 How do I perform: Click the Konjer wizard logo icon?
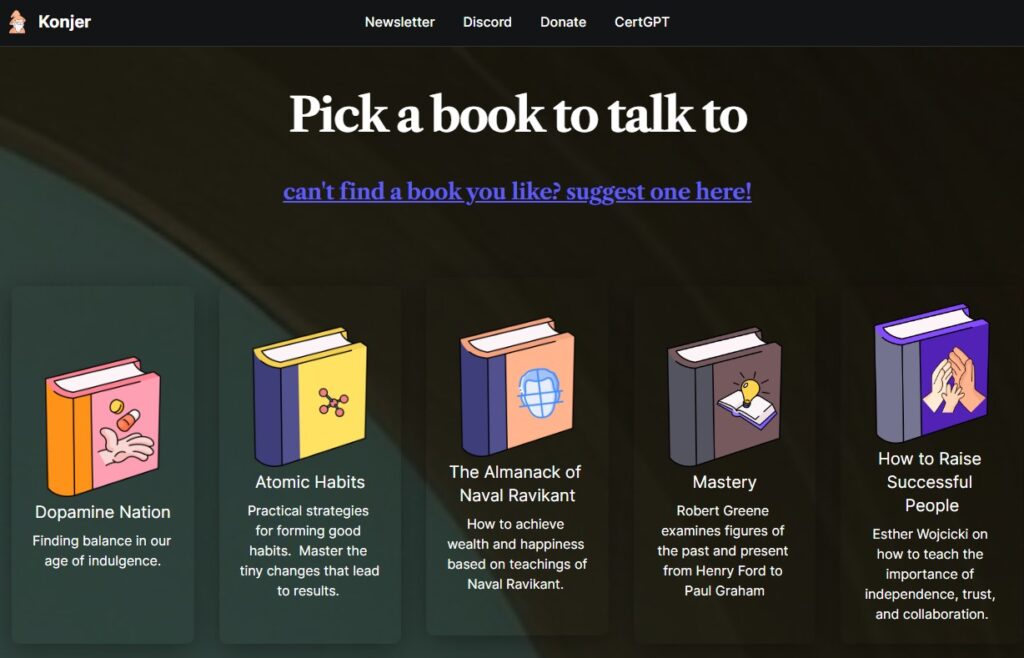pyautogui.click(x=18, y=22)
